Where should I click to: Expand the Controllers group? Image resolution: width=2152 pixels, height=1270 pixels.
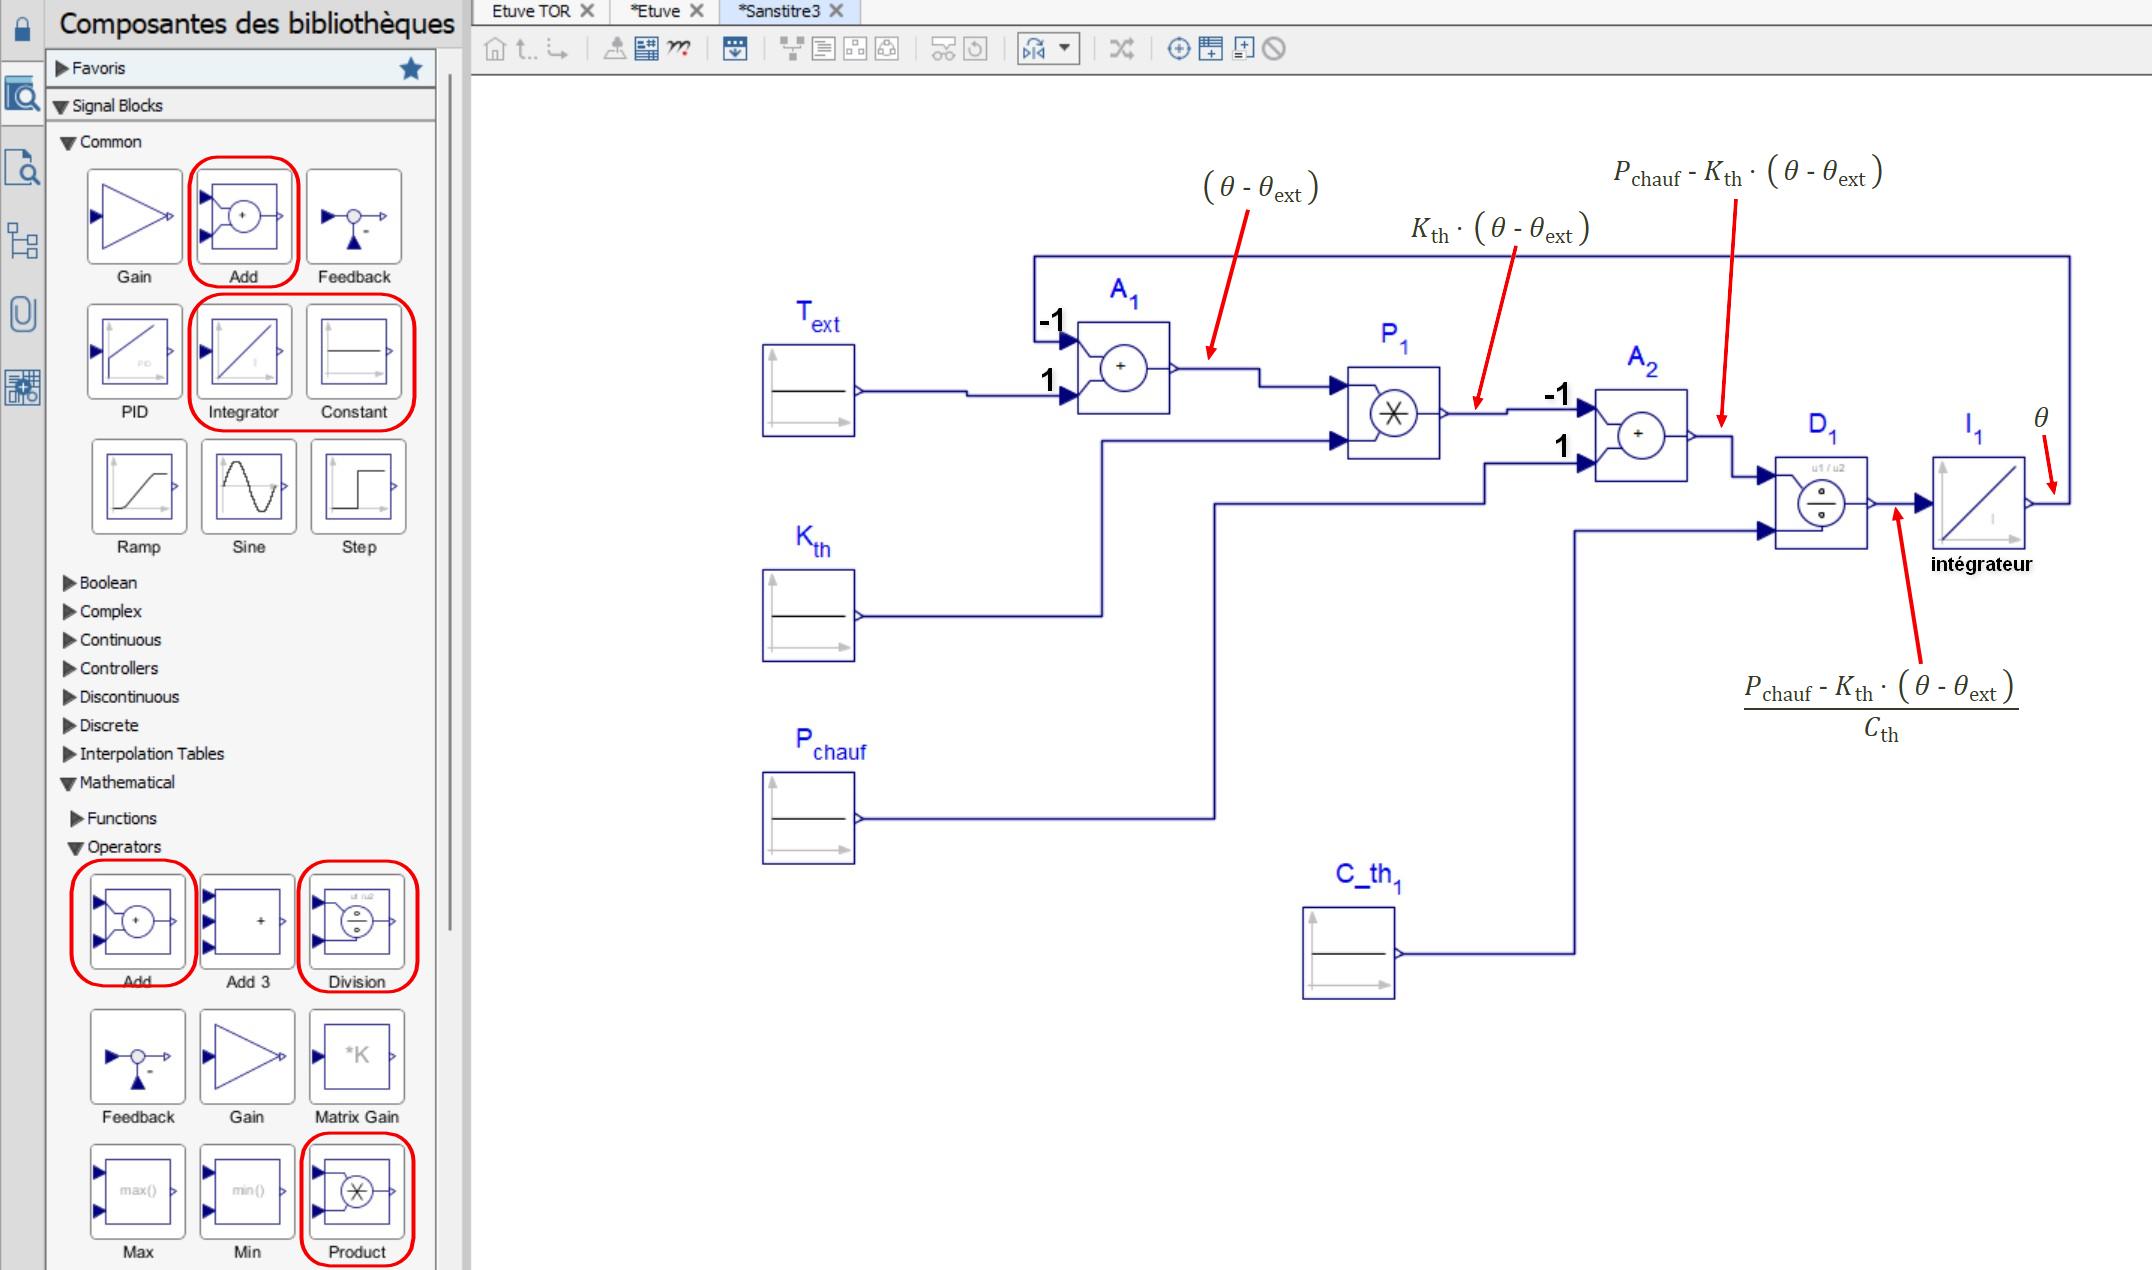pyautogui.click(x=69, y=669)
